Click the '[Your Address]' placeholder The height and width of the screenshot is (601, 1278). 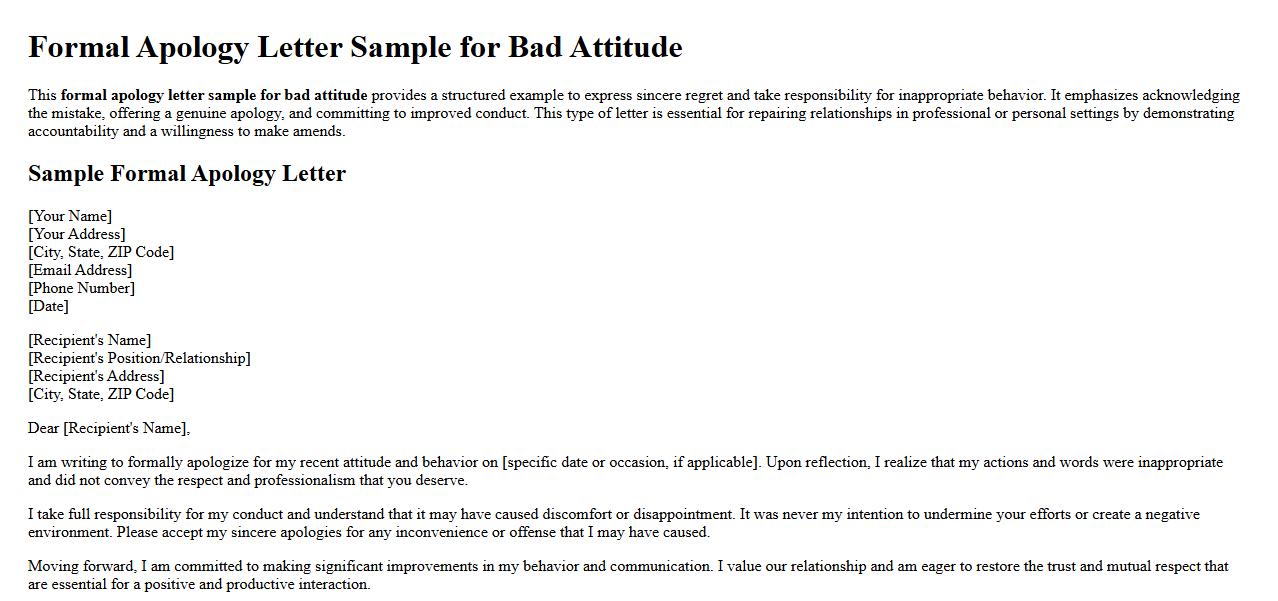(x=77, y=234)
